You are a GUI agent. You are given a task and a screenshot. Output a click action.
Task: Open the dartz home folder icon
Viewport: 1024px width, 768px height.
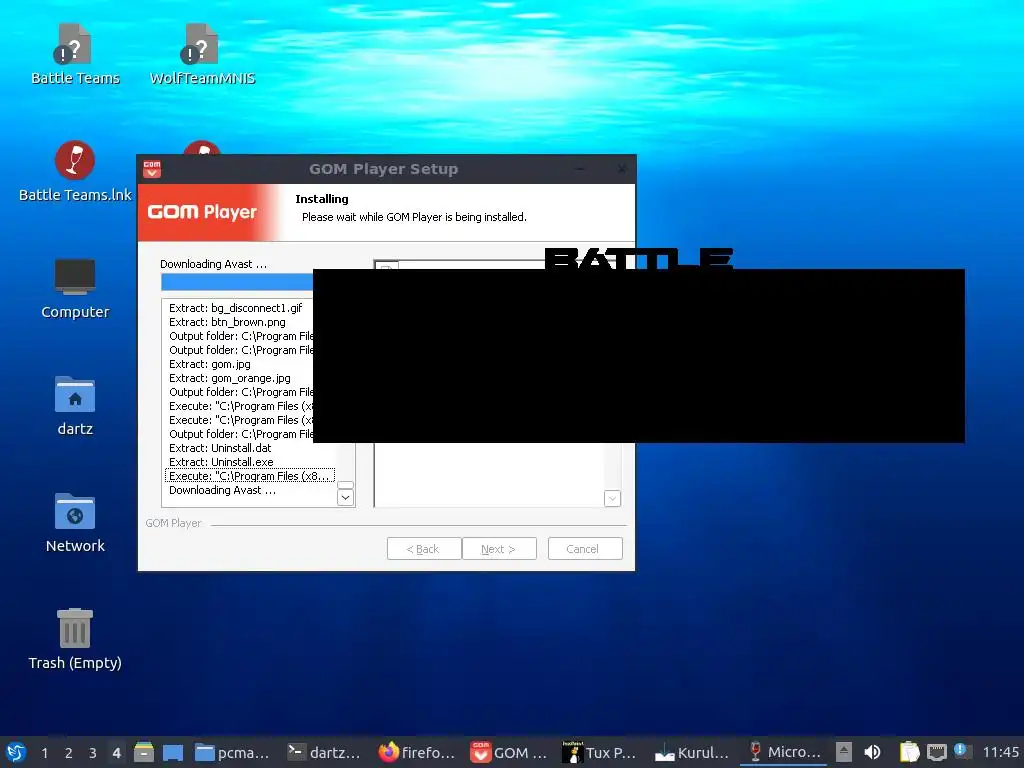coord(74,406)
